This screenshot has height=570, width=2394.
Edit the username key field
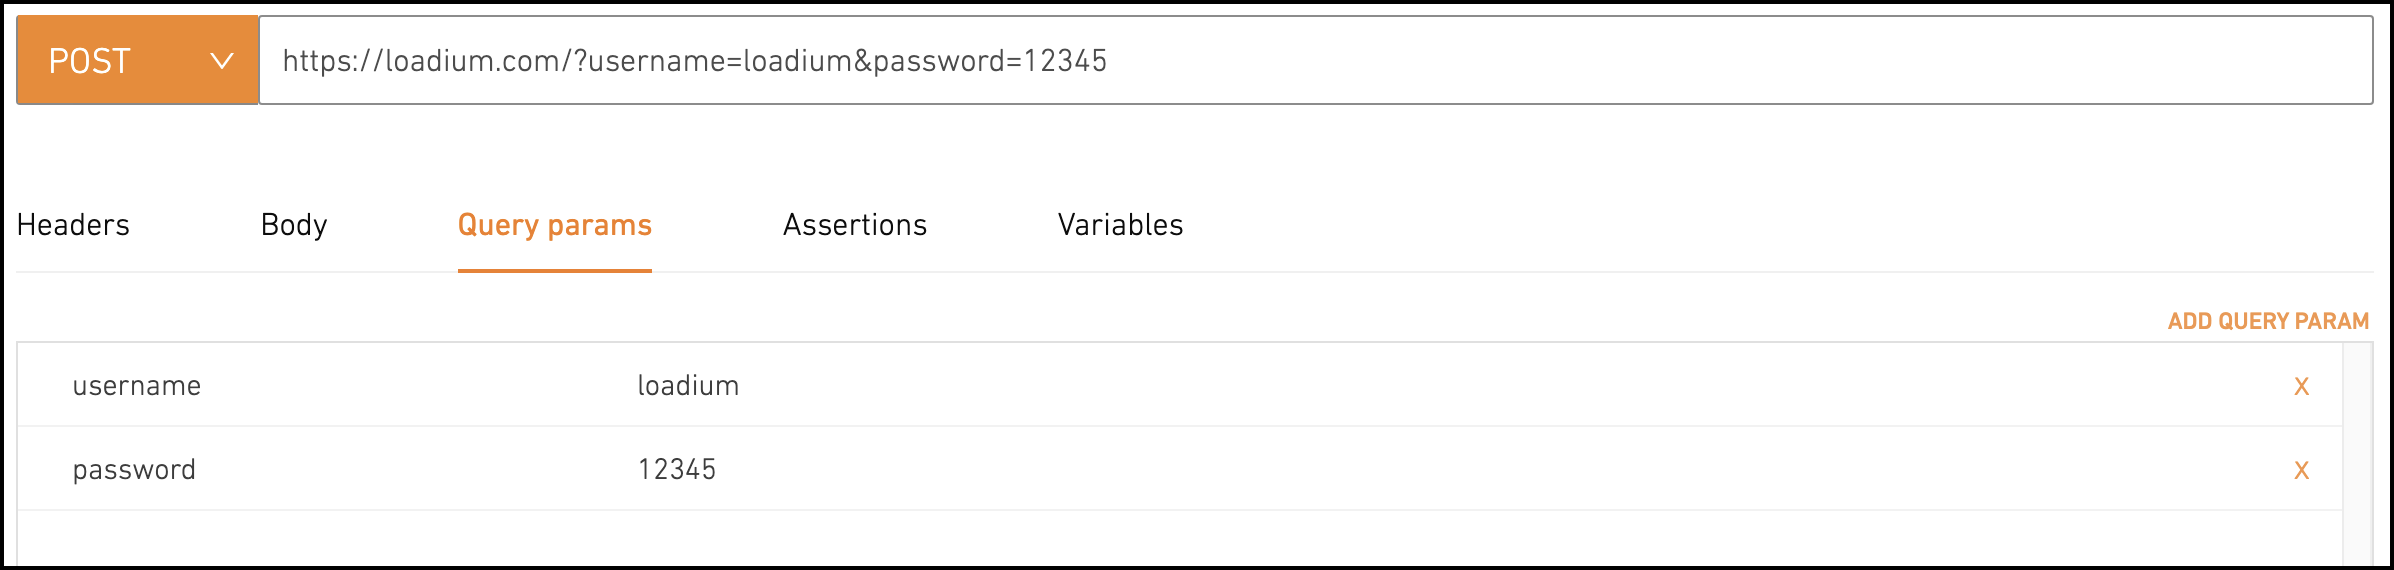[137, 386]
